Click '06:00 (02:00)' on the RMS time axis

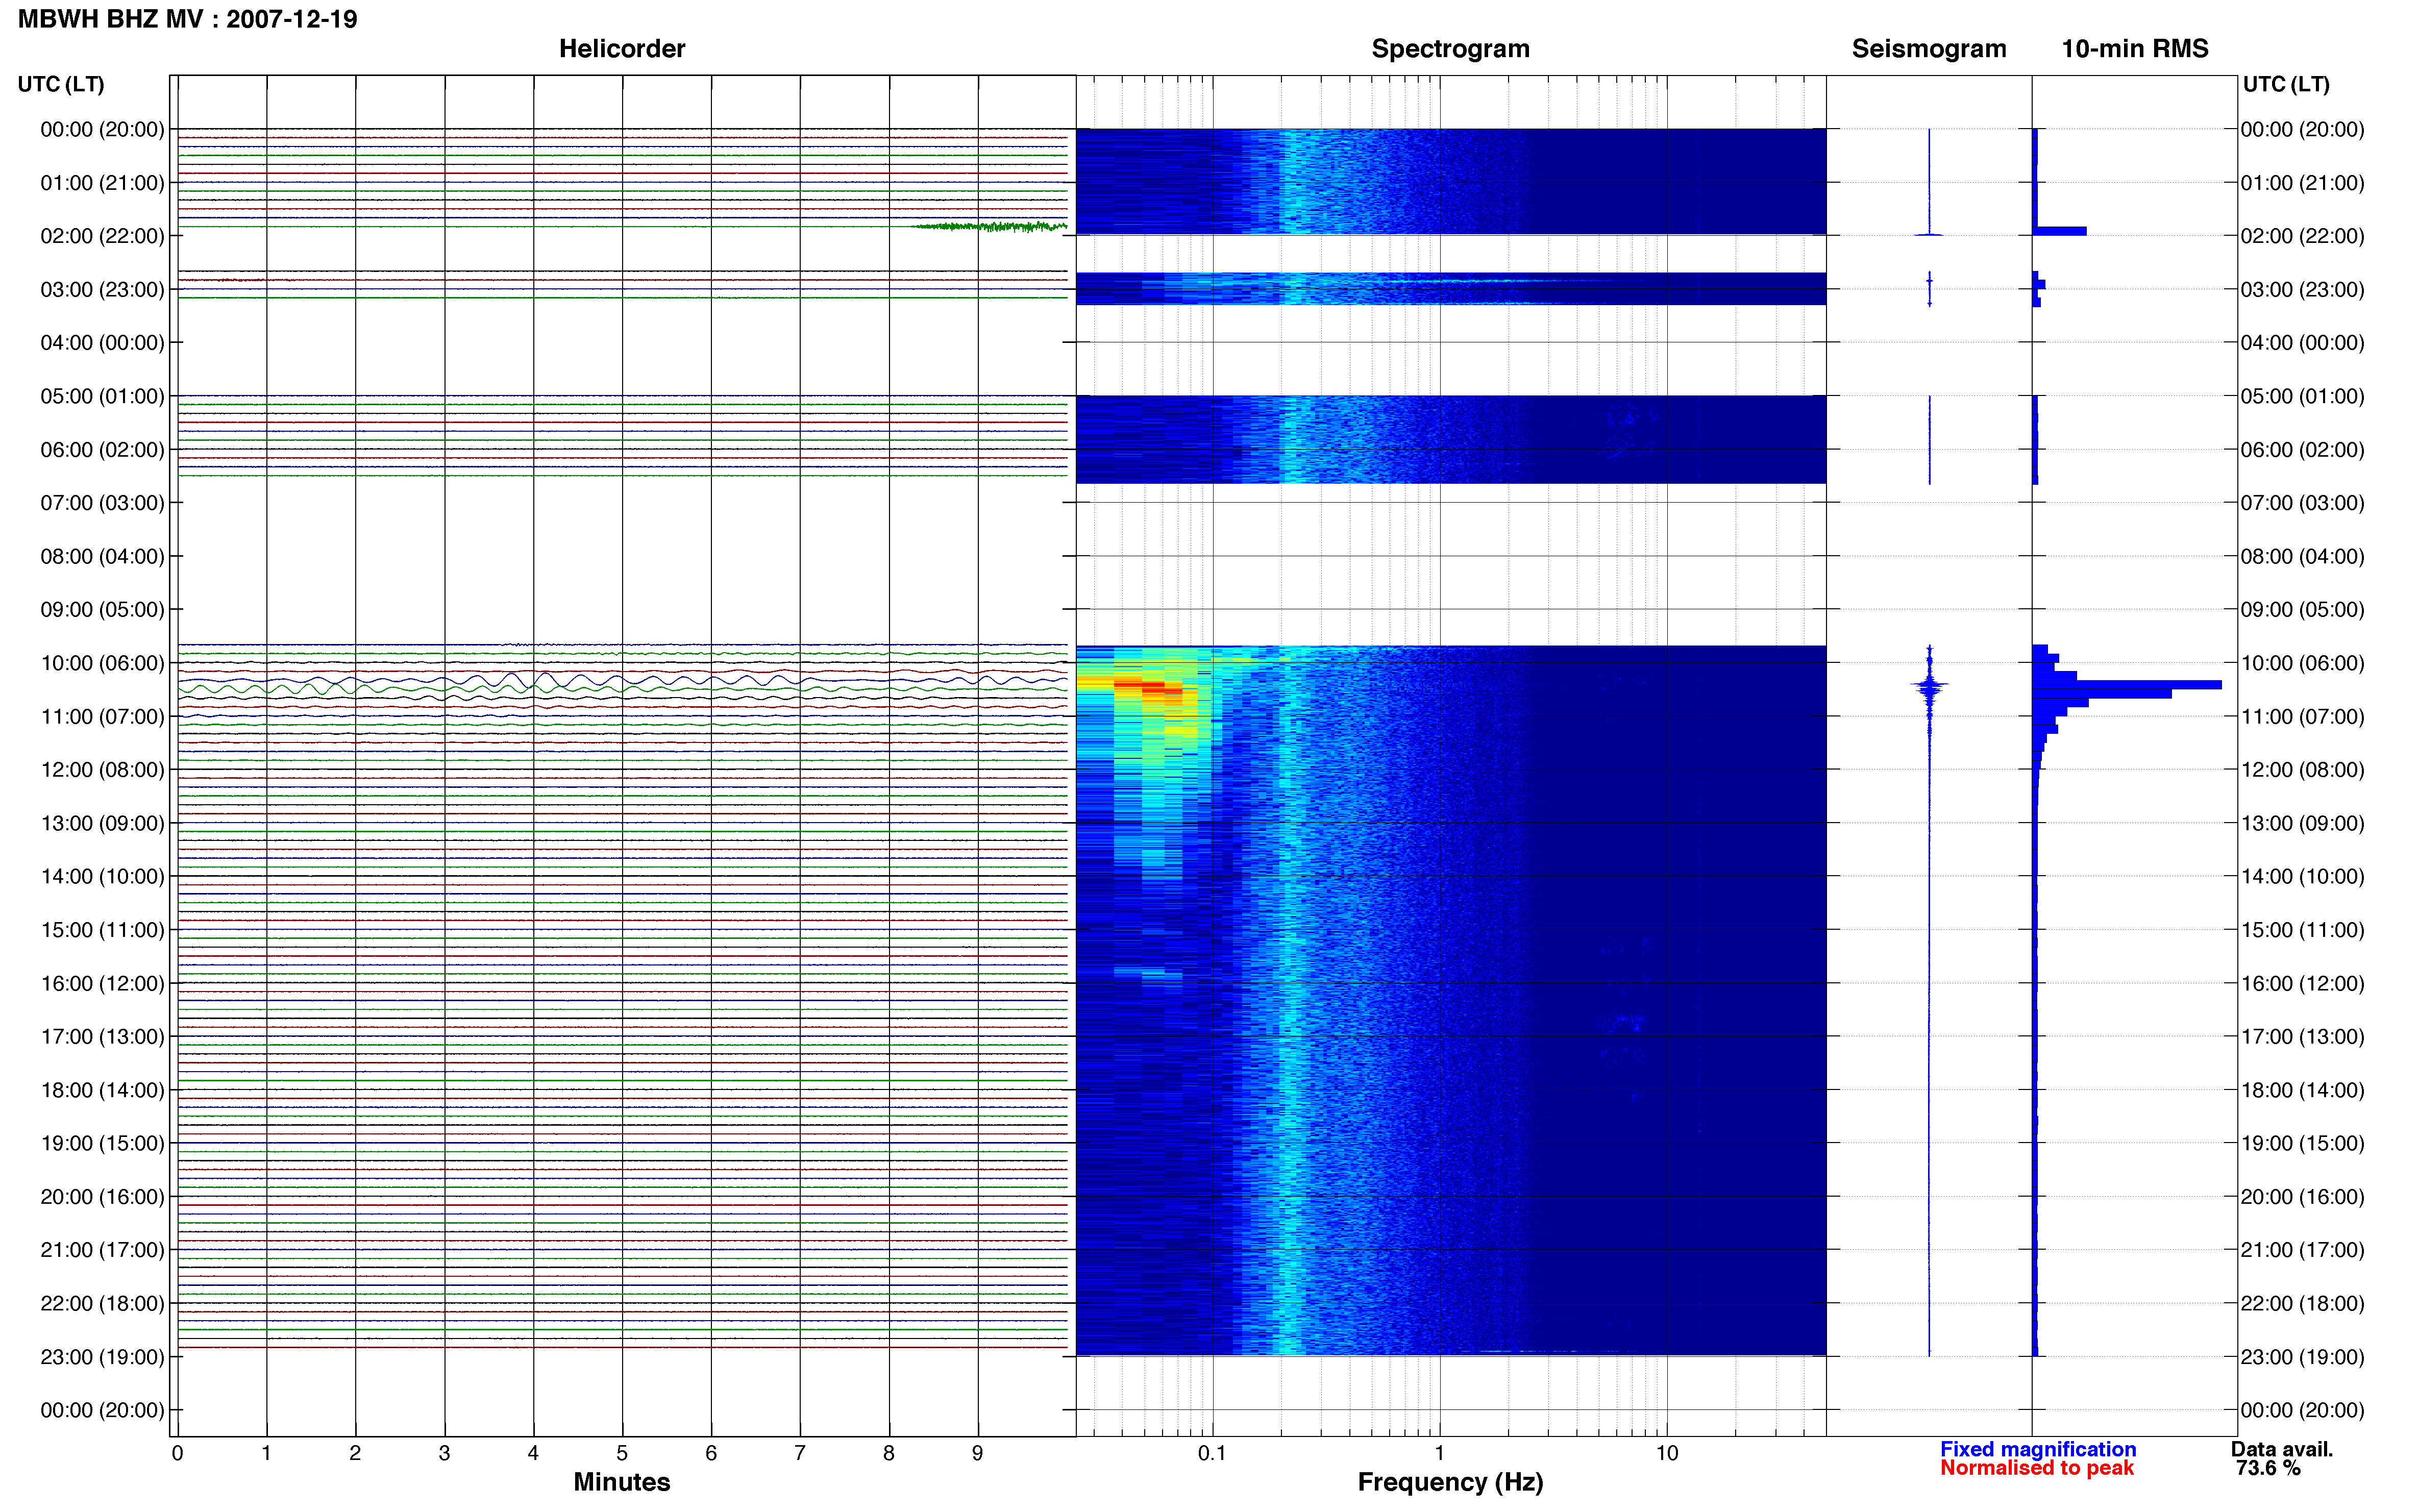click(x=2302, y=449)
